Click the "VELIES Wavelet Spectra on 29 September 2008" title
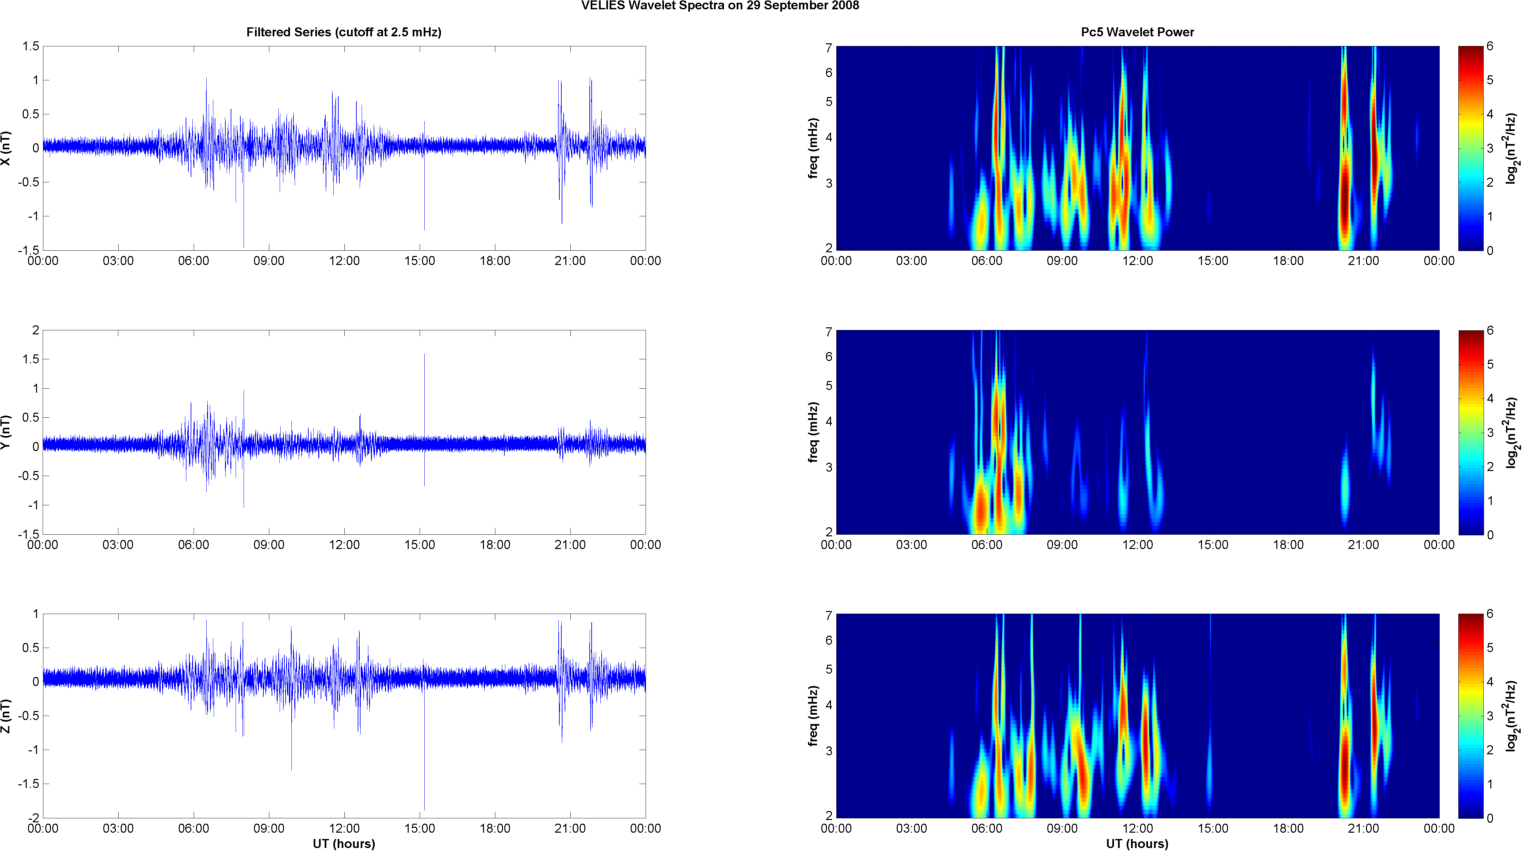1522x851 pixels. coord(720,6)
